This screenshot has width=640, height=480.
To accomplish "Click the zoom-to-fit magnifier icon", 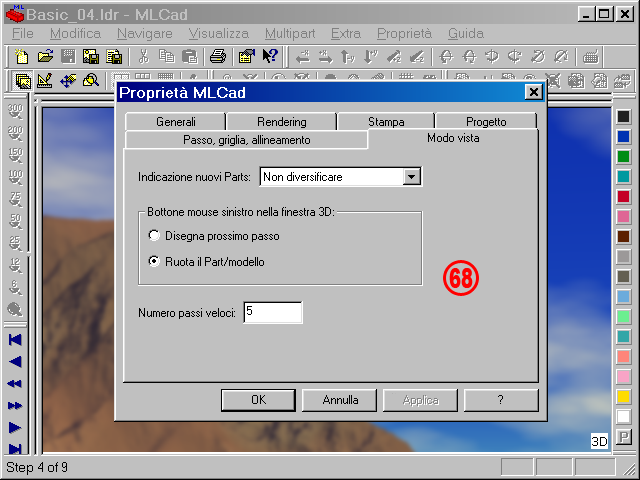I will [15, 309].
